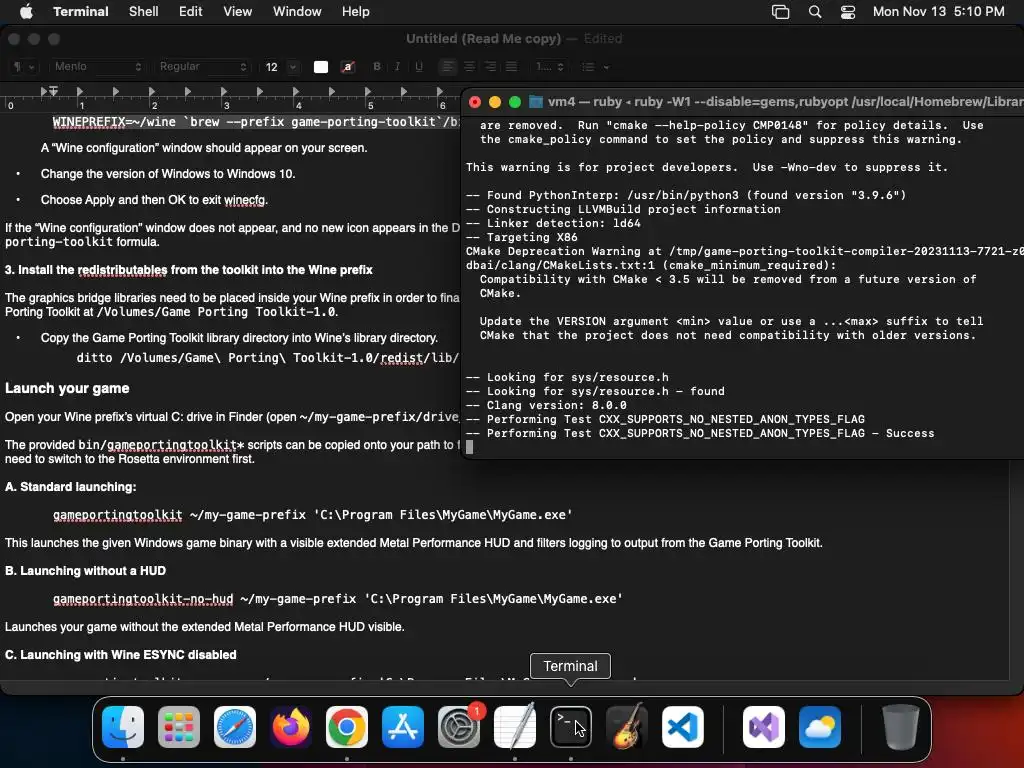Image resolution: width=1024 pixels, height=768 pixels.
Task: Launch Safari from the Dock
Action: (x=234, y=726)
